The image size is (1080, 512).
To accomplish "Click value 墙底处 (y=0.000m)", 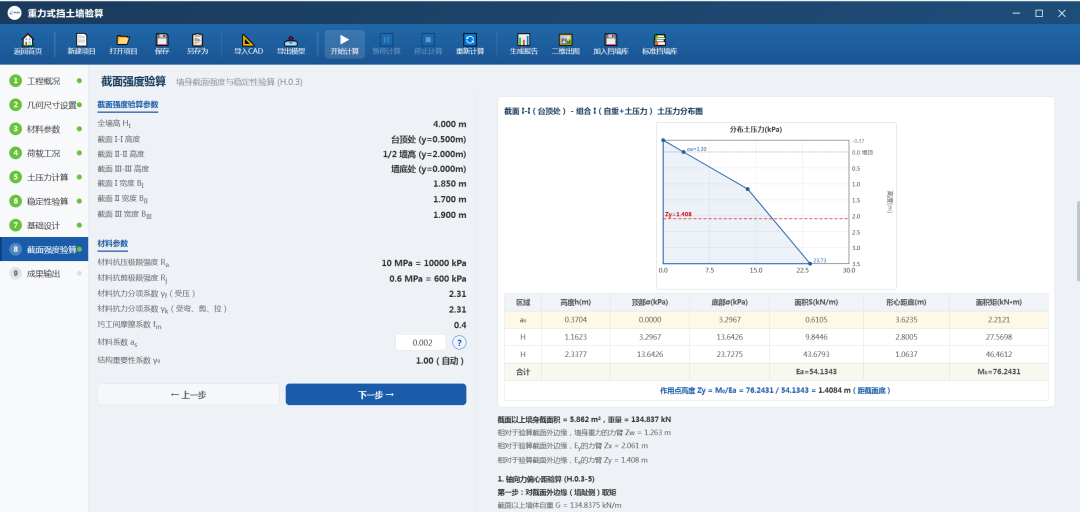I will [x=429, y=170].
